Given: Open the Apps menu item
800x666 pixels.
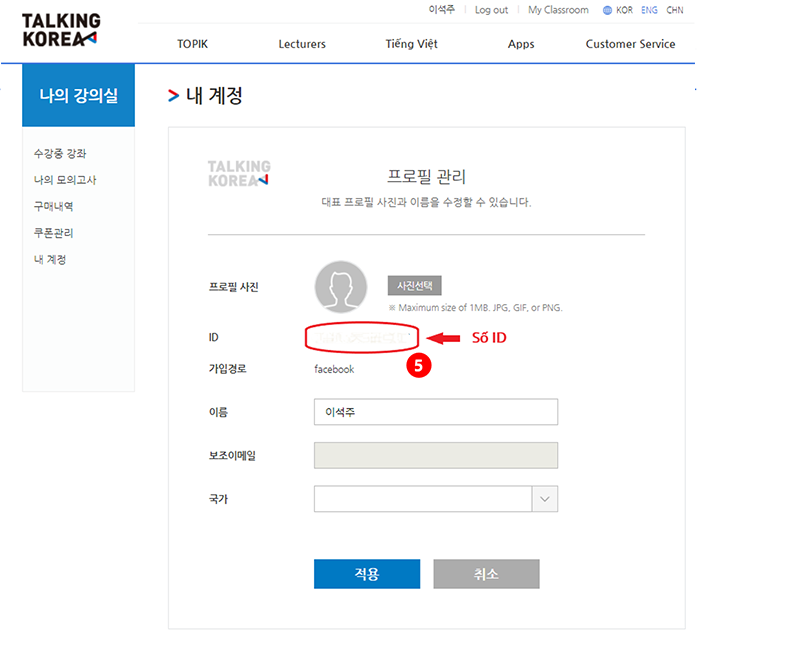Looking at the screenshot, I should (521, 44).
